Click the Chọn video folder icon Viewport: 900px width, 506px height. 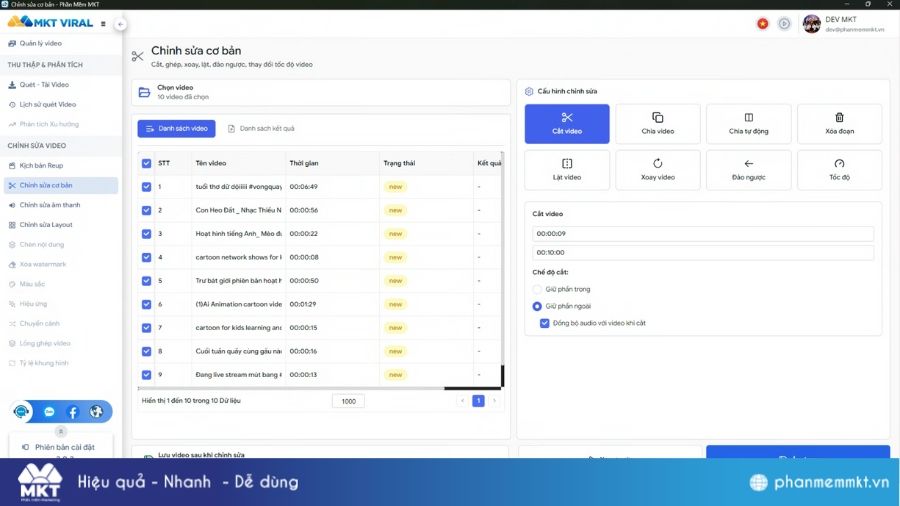pos(144,92)
